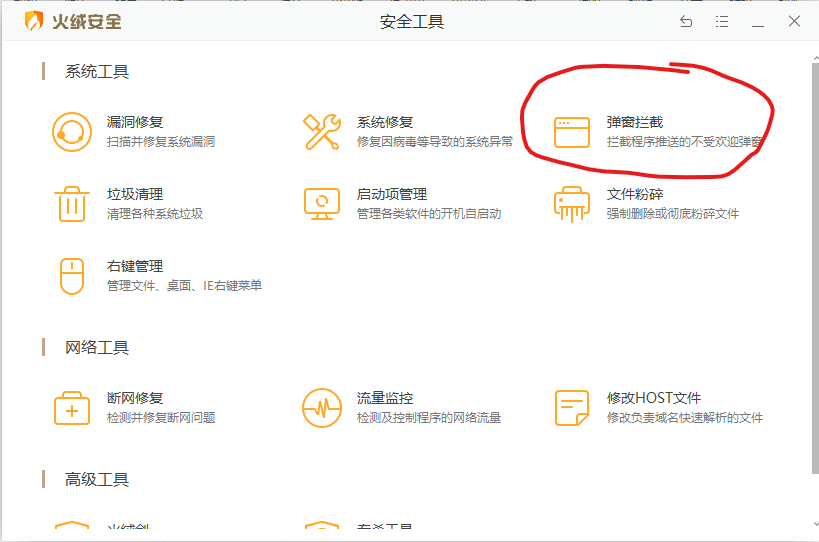Click the 垃圾清理 title text
819x542 pixels.
coord(135,194)
